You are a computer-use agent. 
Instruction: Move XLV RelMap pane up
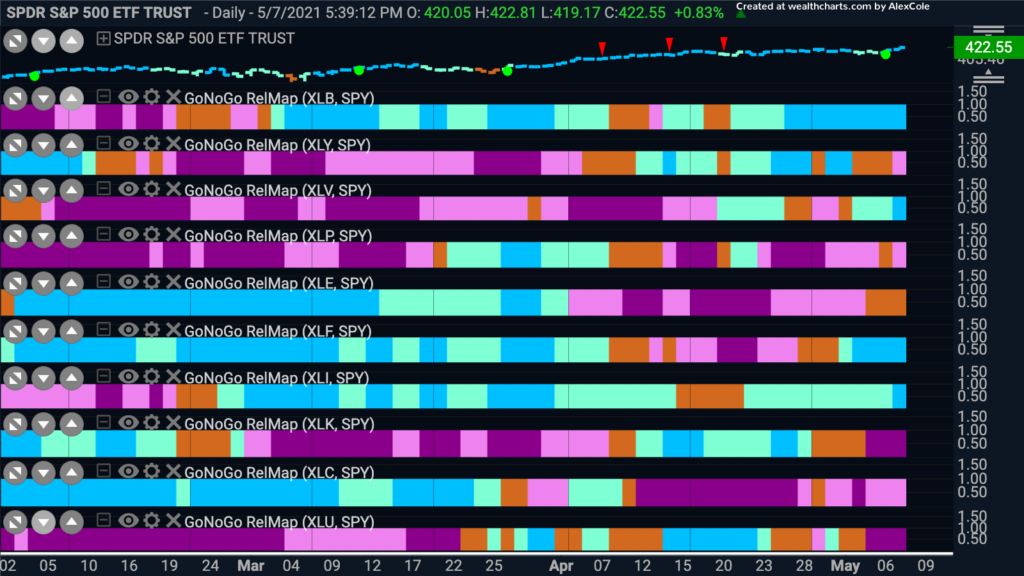72,190
